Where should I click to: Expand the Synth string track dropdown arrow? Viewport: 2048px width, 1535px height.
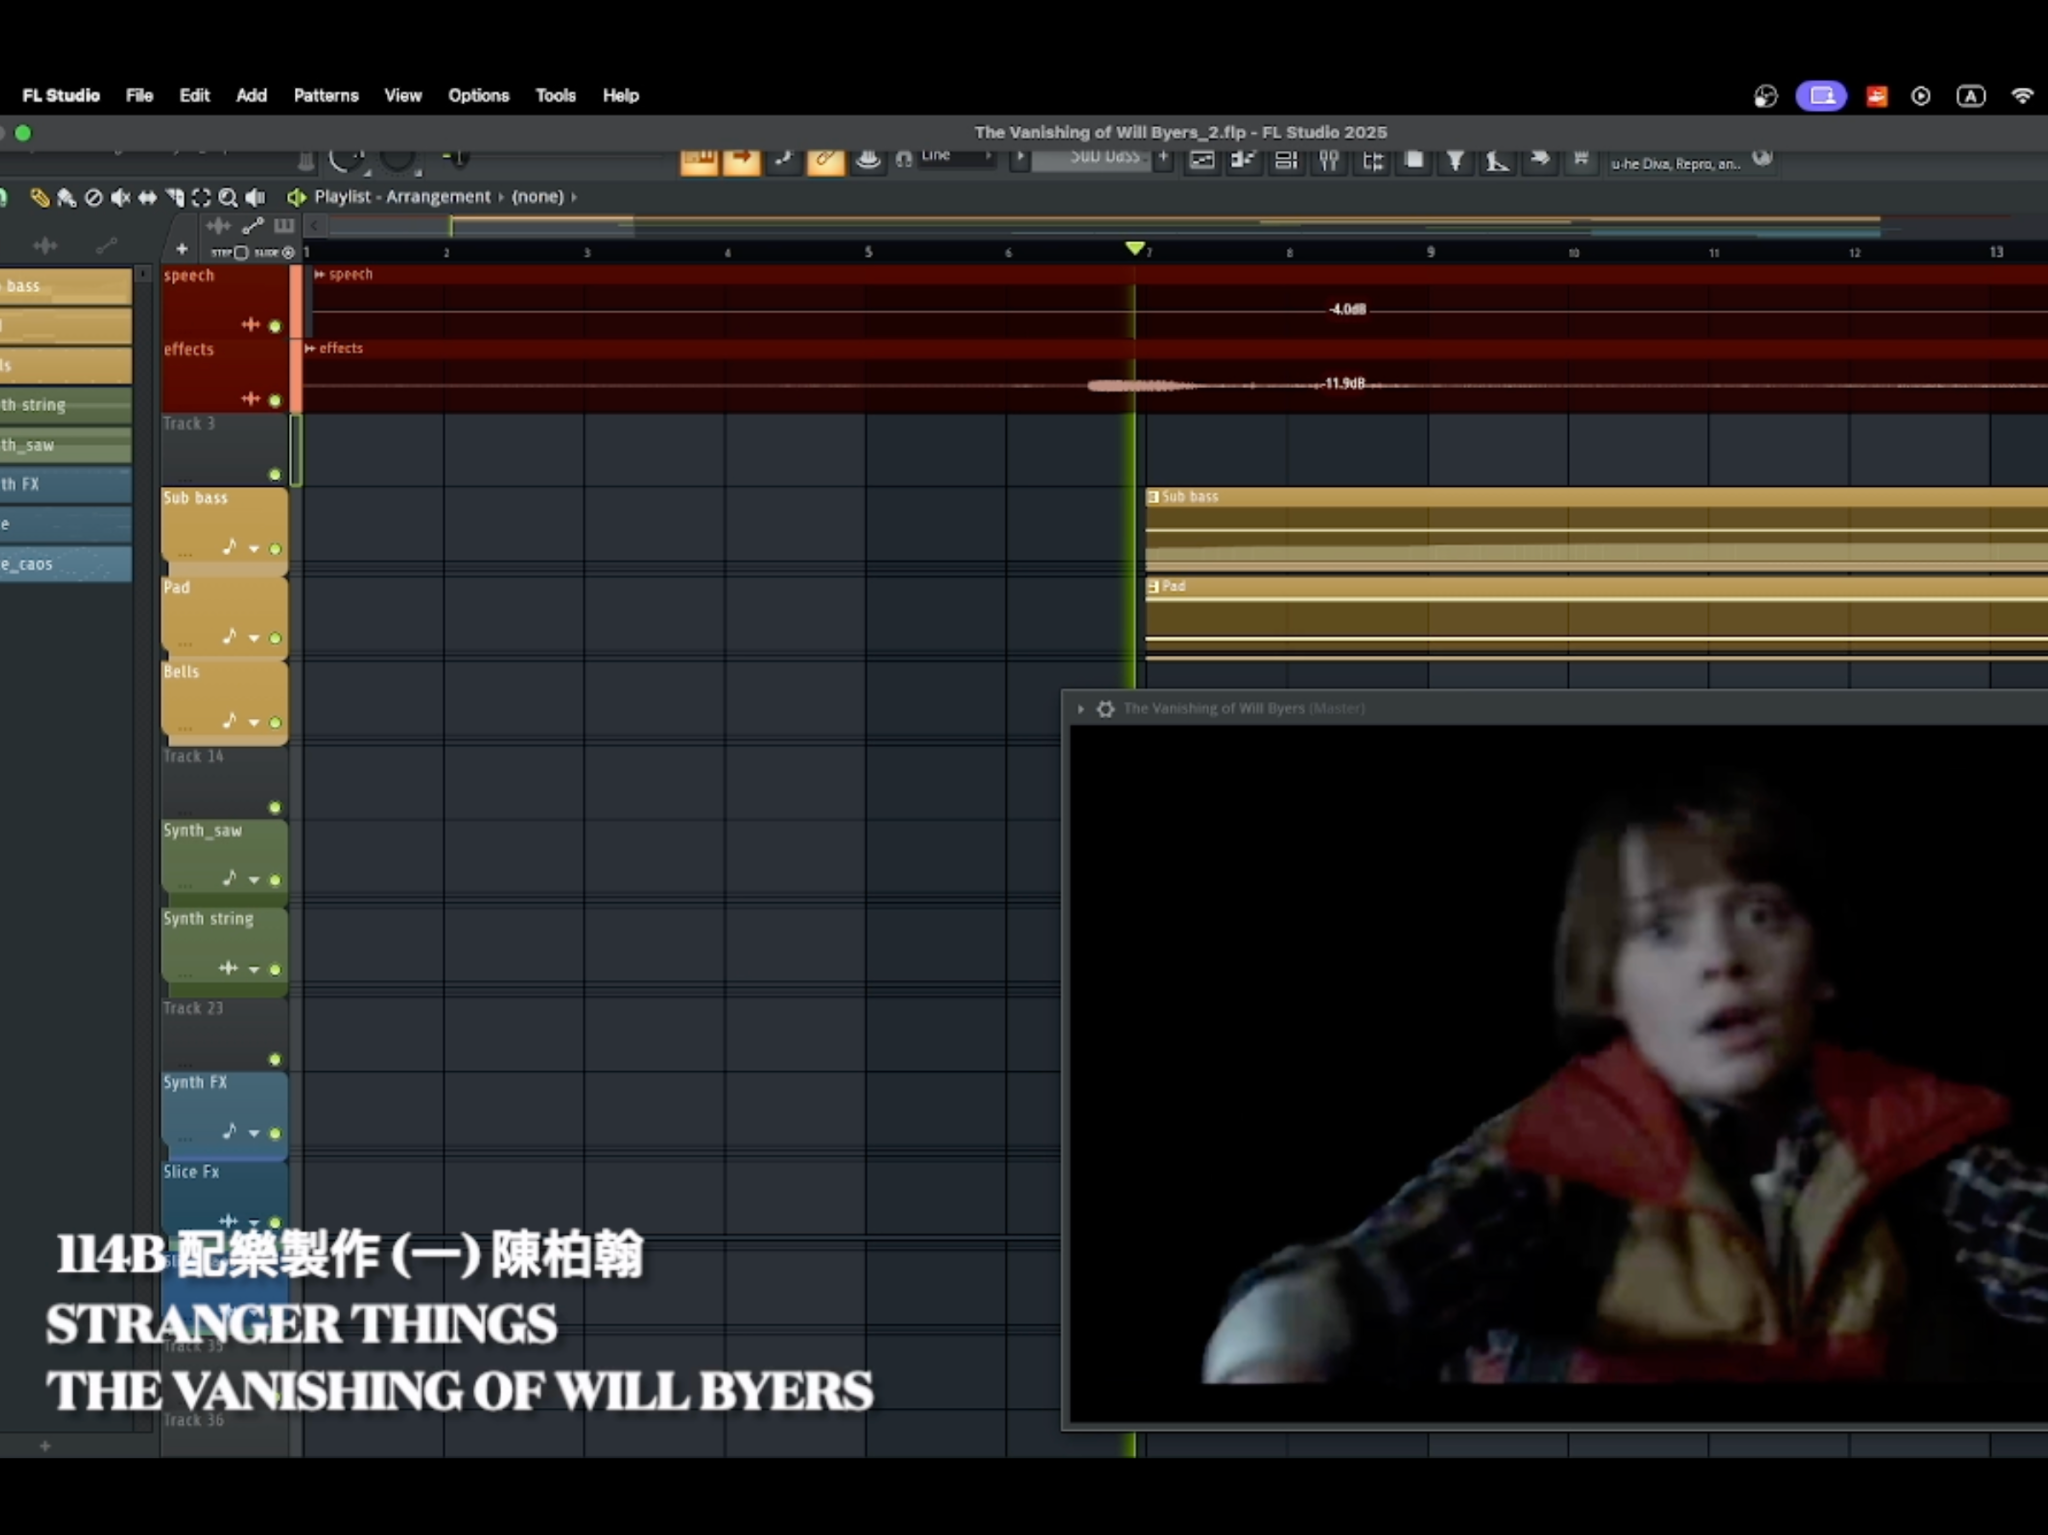pyautogui.click(x=254, y=969)
